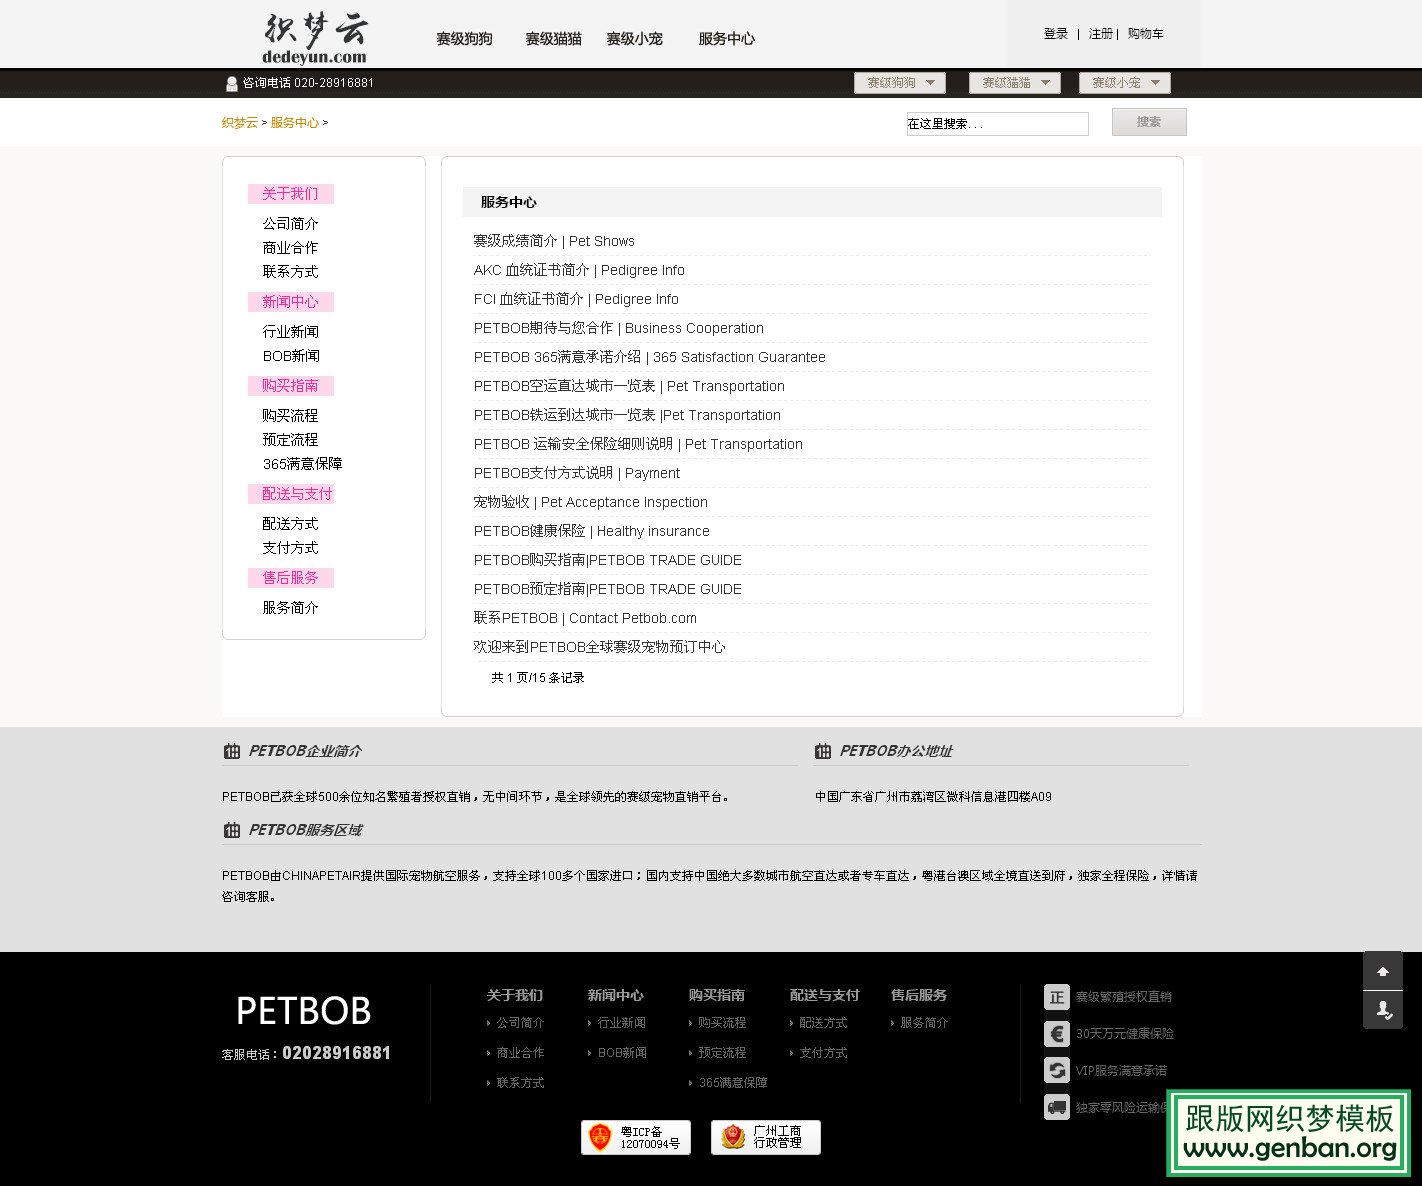The image size is (1422, 1186).
Task: Click the PETBOB footer logo
Action: (304, 1011)
